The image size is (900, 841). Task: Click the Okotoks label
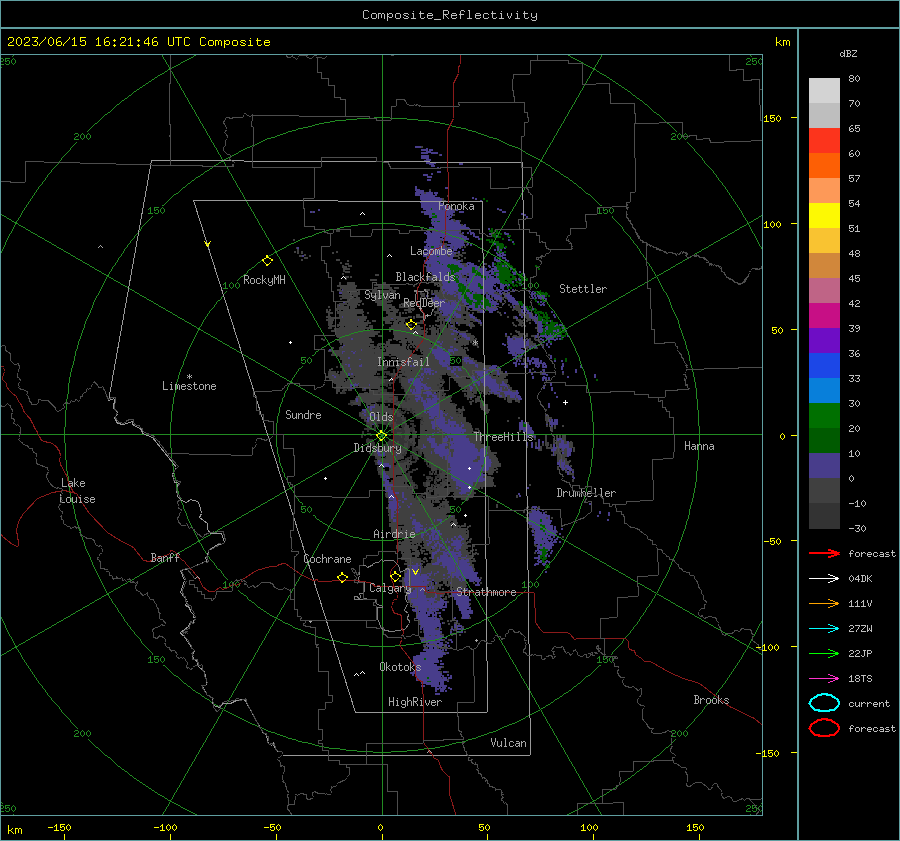(x=400, y=667)
